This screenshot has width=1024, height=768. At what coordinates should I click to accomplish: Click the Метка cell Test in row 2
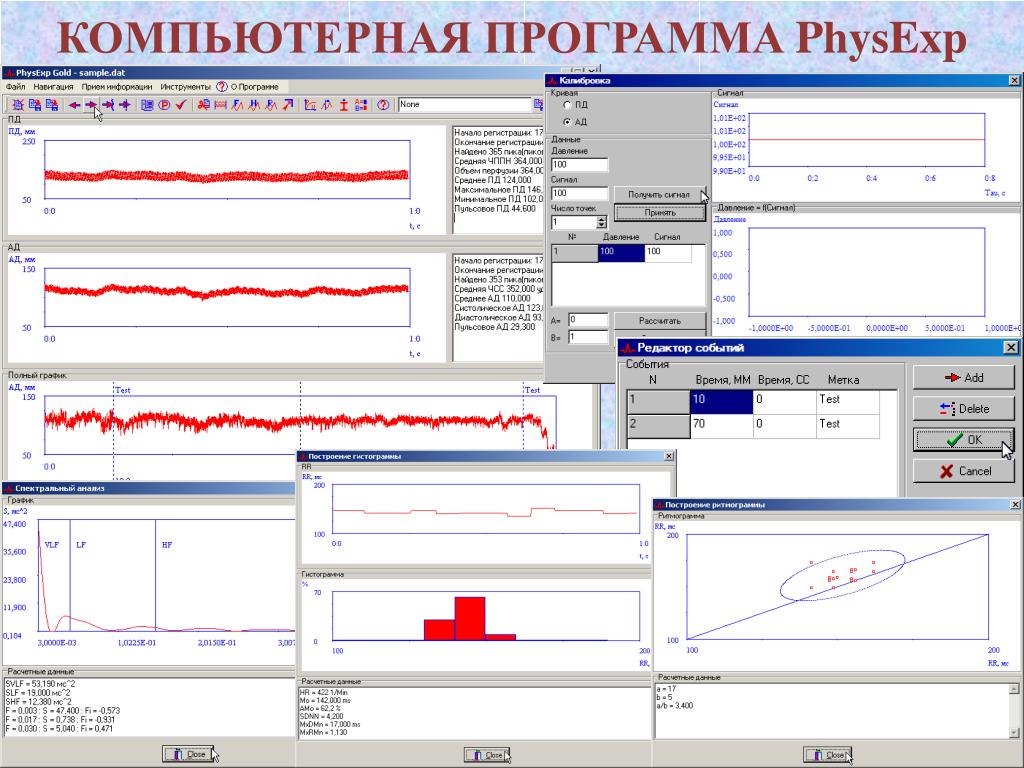click(x=847, y=424)
